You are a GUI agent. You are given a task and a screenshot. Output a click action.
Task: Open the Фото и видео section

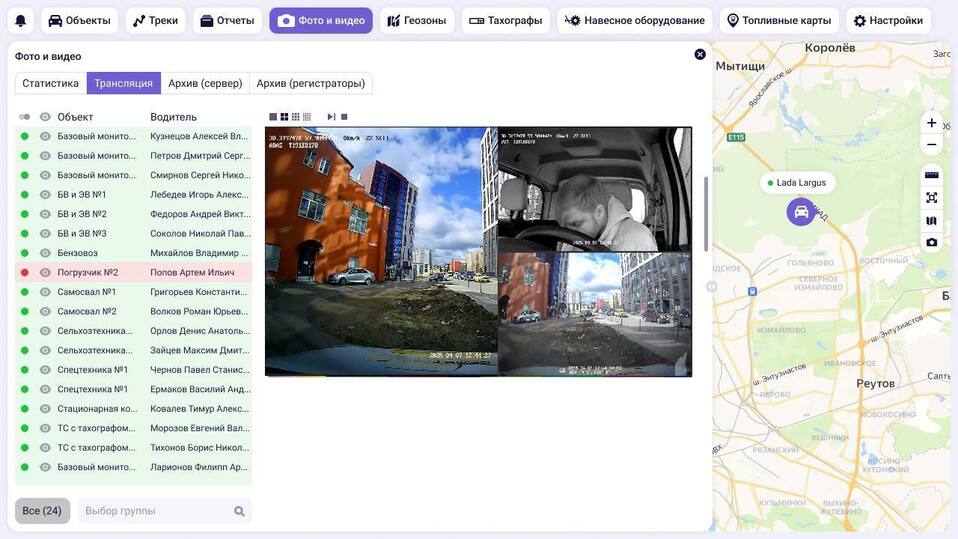(x=321, y=20)
